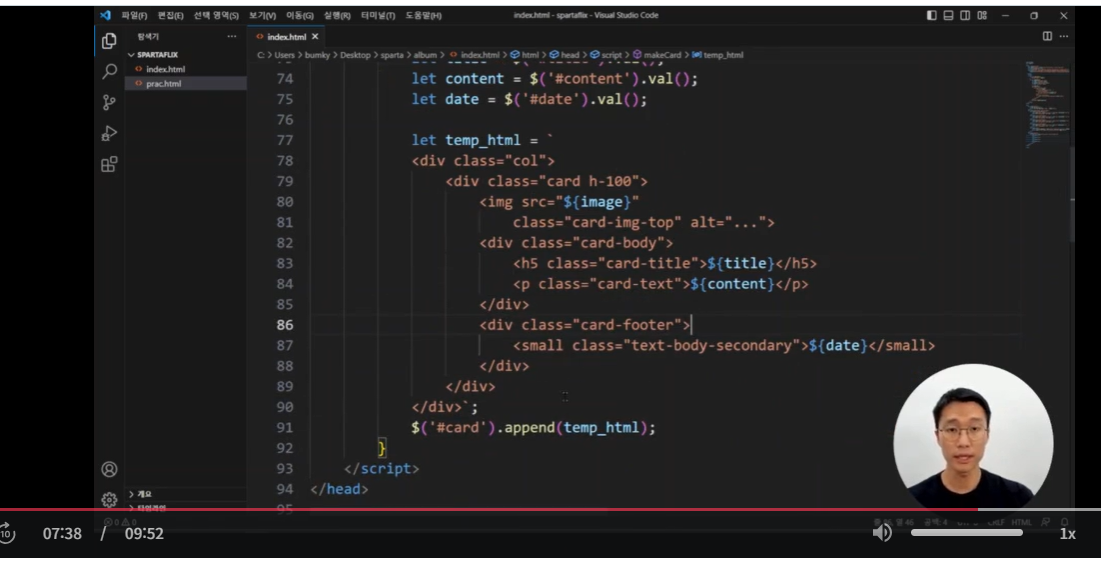Screen dimensions: 1101x563
Task: Click the let temp_html declaration line
Action: coord(482,140)
